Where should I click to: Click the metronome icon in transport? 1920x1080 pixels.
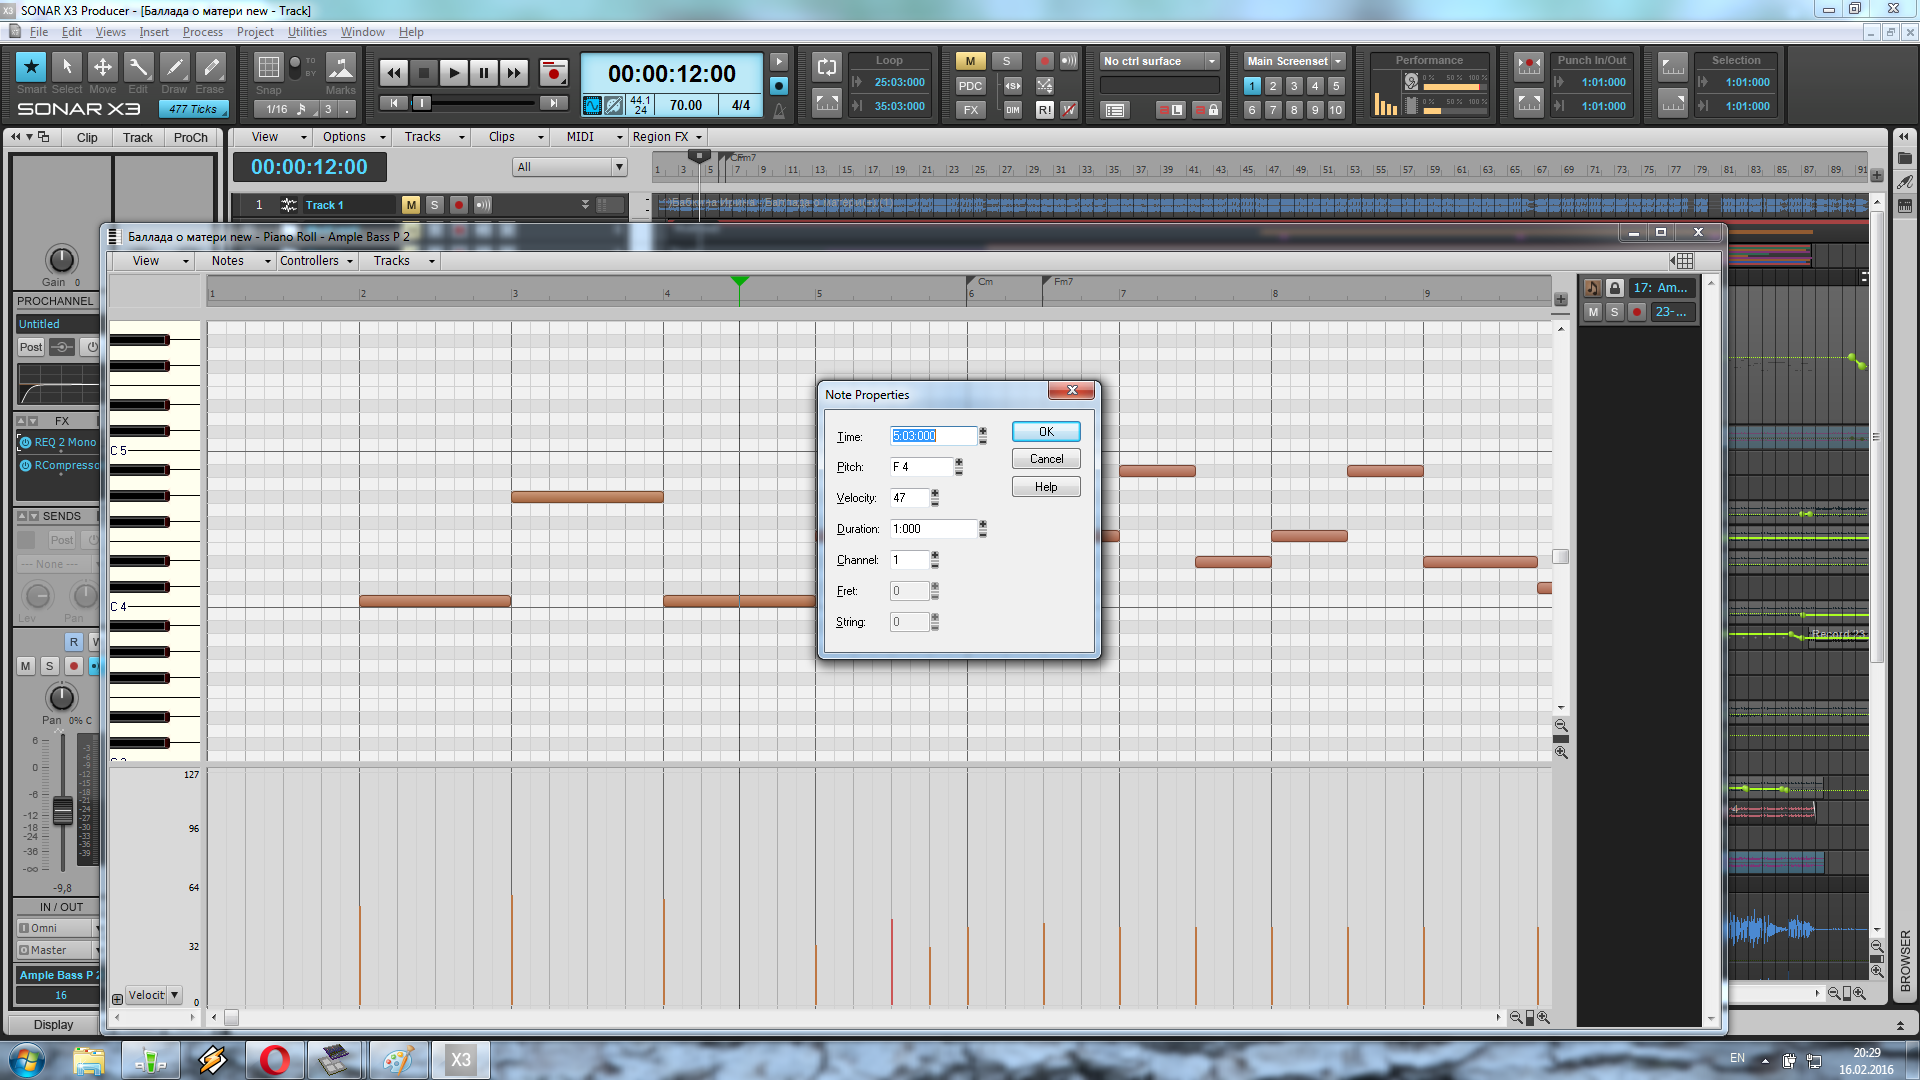click(x=779, y=109)
